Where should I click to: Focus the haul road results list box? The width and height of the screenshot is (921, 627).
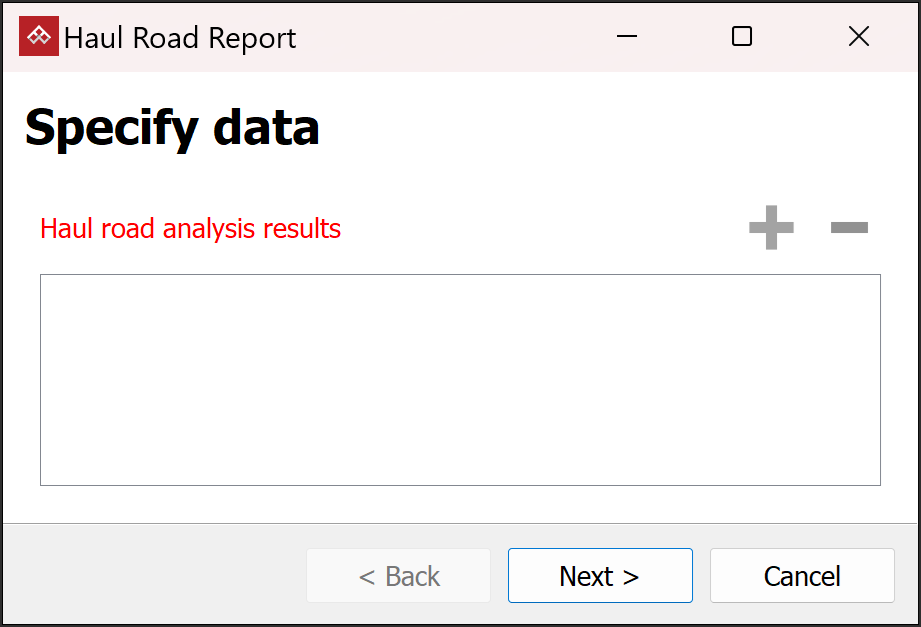click(460, 380)
